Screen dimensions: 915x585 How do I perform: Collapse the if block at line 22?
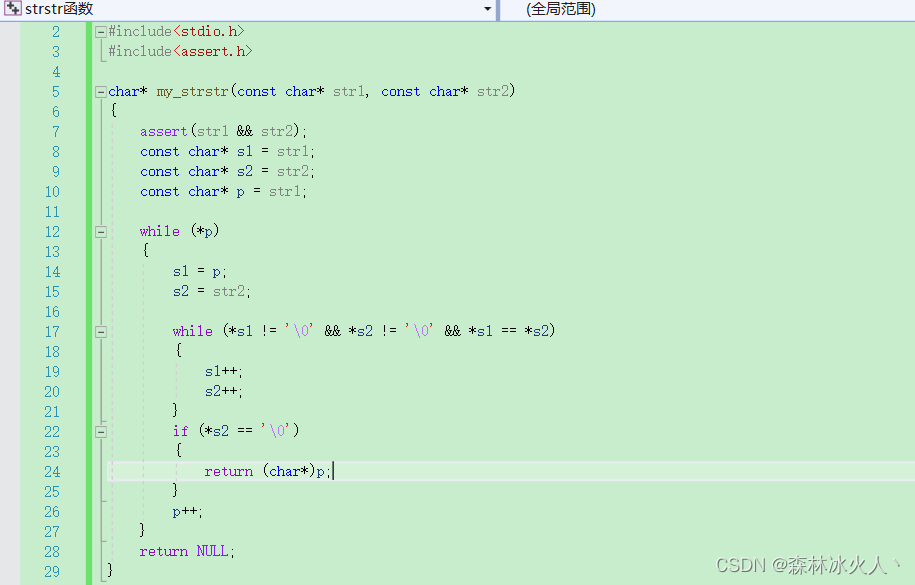pos(101,431)
